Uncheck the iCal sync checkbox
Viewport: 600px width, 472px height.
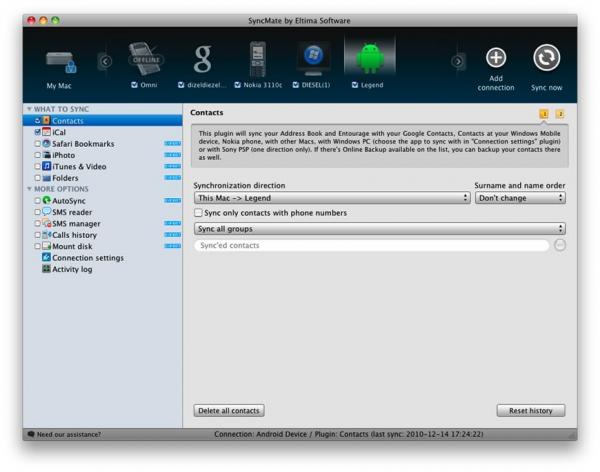(38, 132)
